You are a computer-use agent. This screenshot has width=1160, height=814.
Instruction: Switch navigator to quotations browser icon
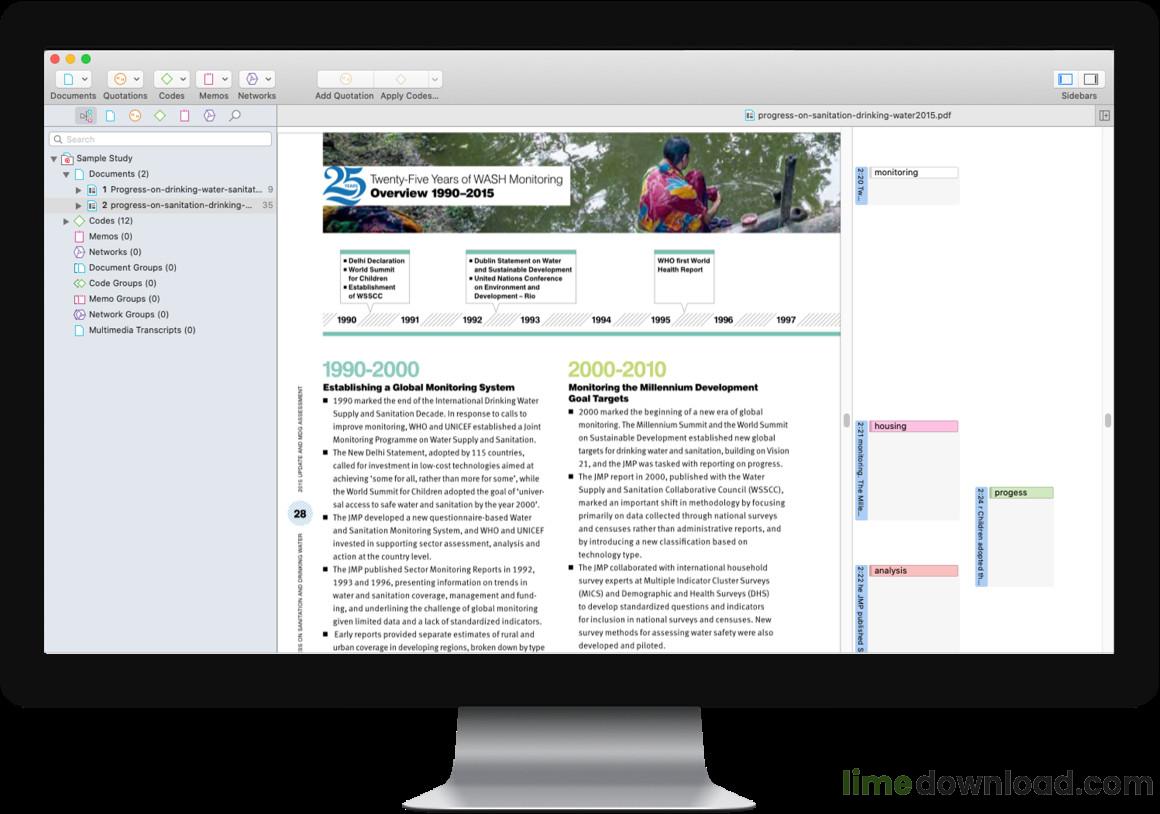click(135, 116)
